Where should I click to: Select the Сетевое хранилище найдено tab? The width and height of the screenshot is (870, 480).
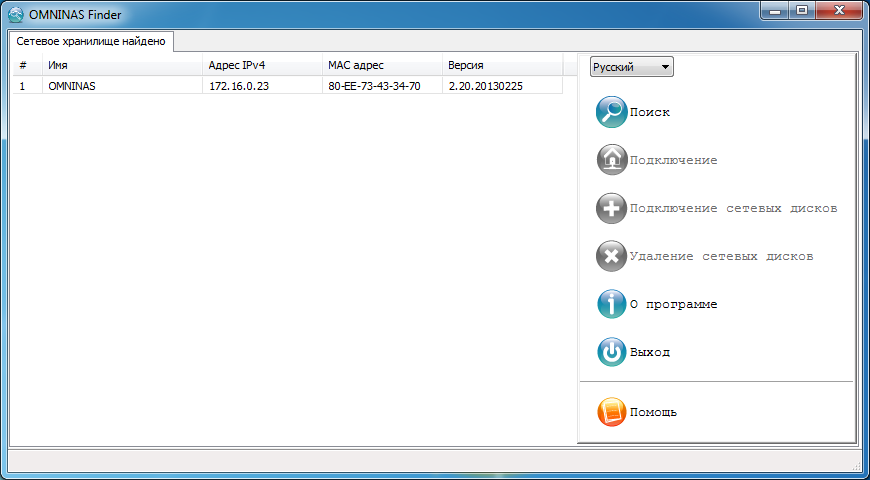pos(91,42)
